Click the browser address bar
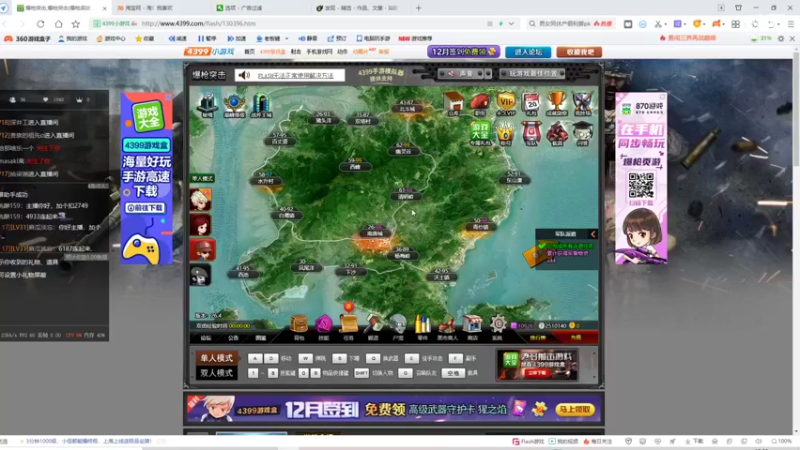The width and height of the screenshot is (800, 450). click(306, 23)
